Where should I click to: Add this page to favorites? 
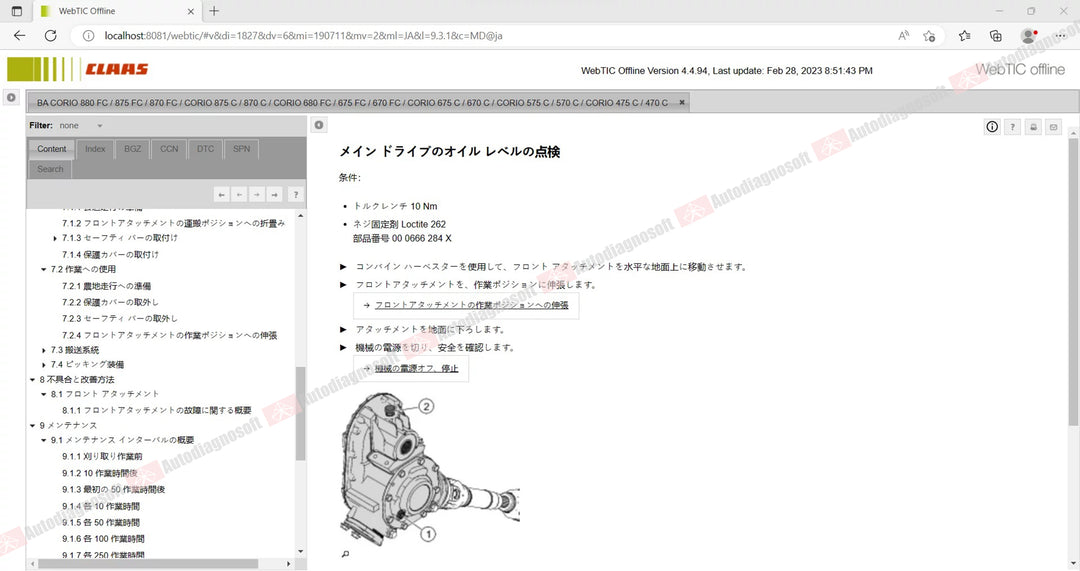[929, 36]
